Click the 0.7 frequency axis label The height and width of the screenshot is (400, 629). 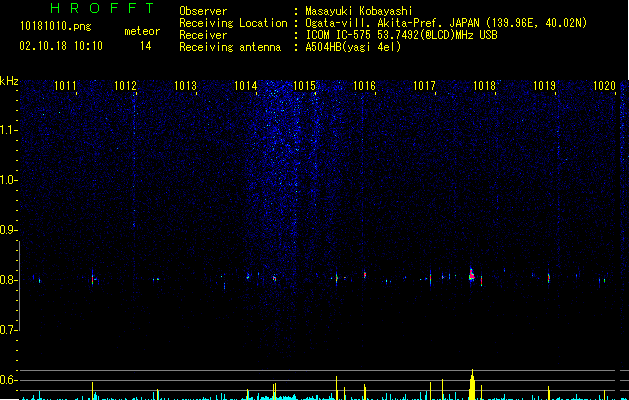[8, 330]
